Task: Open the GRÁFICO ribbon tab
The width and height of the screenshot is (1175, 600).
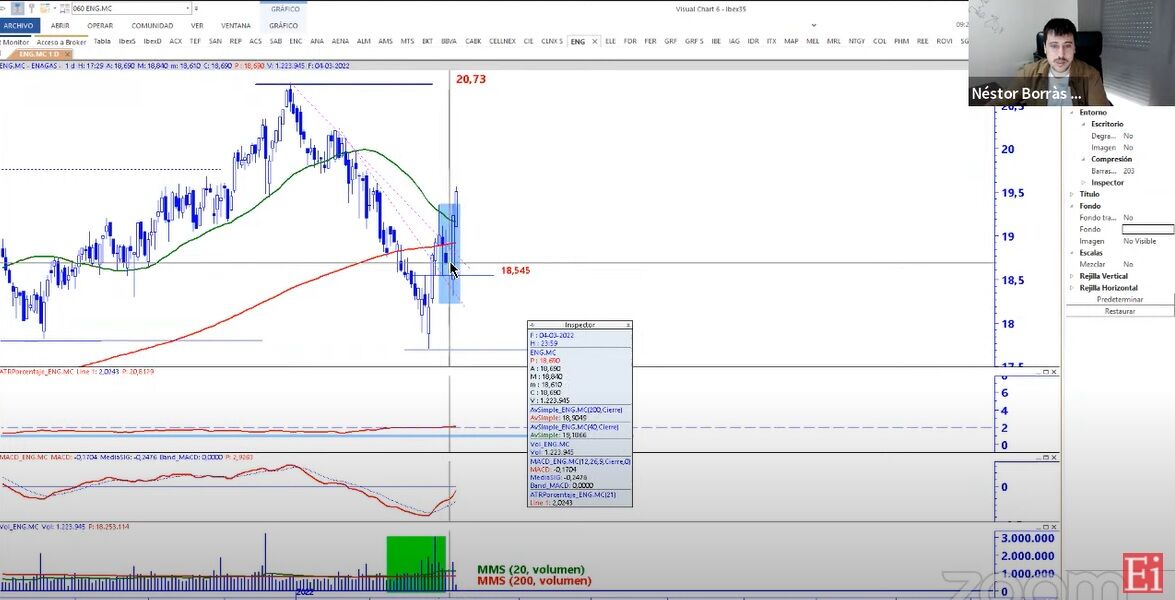Action: (x=283, y=25)
